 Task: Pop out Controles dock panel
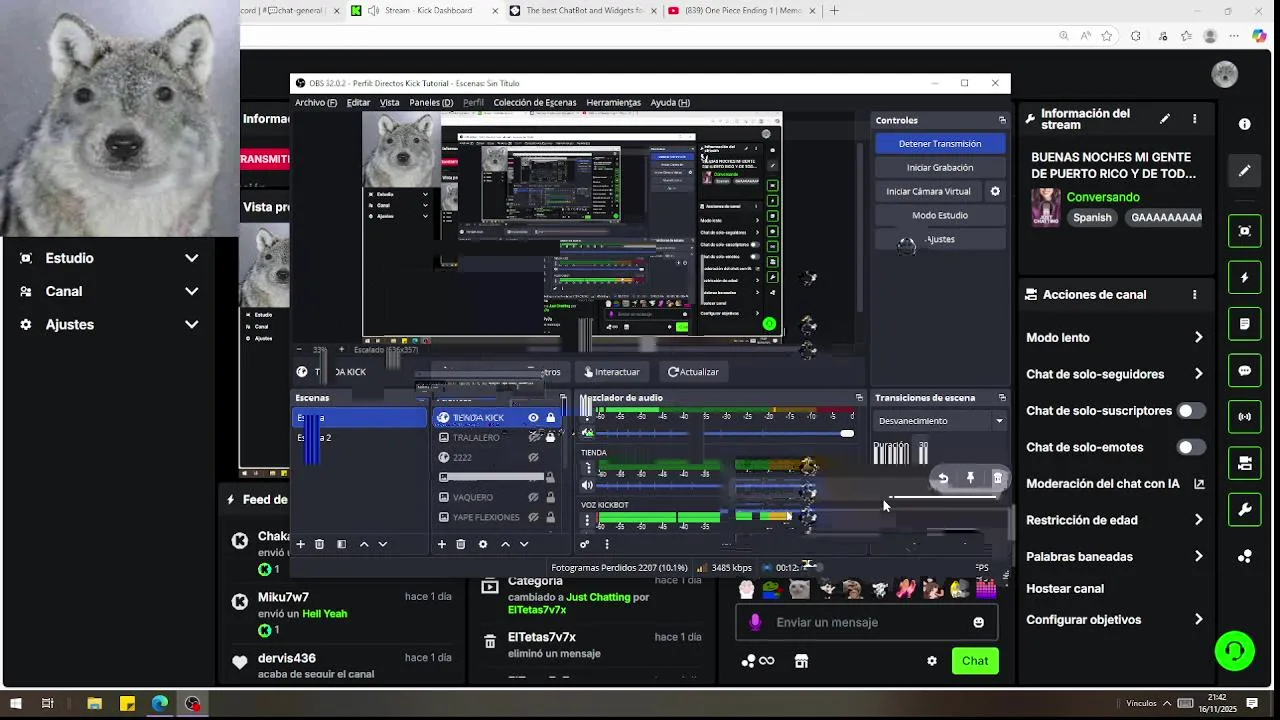pos(1002,120)
